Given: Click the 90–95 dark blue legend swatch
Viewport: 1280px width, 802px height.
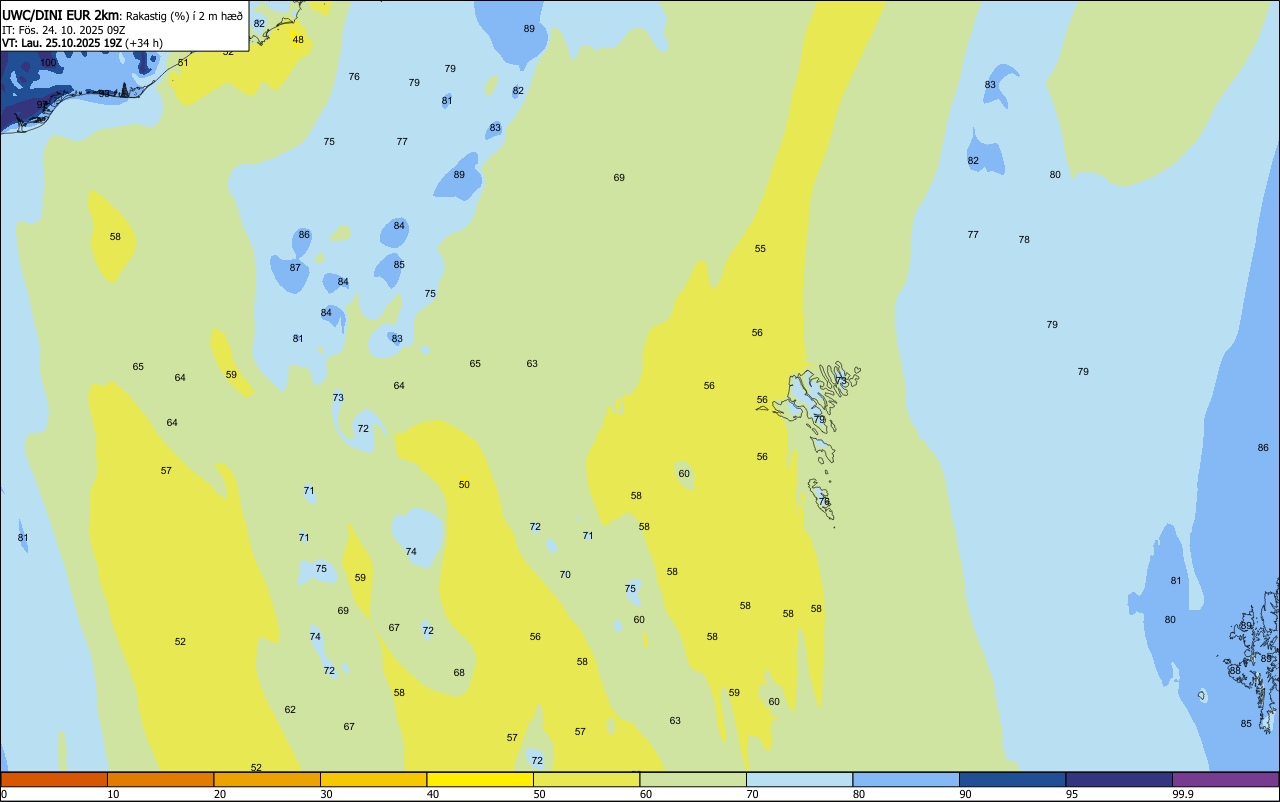Looking at the screenshot, I should 1012,779.
